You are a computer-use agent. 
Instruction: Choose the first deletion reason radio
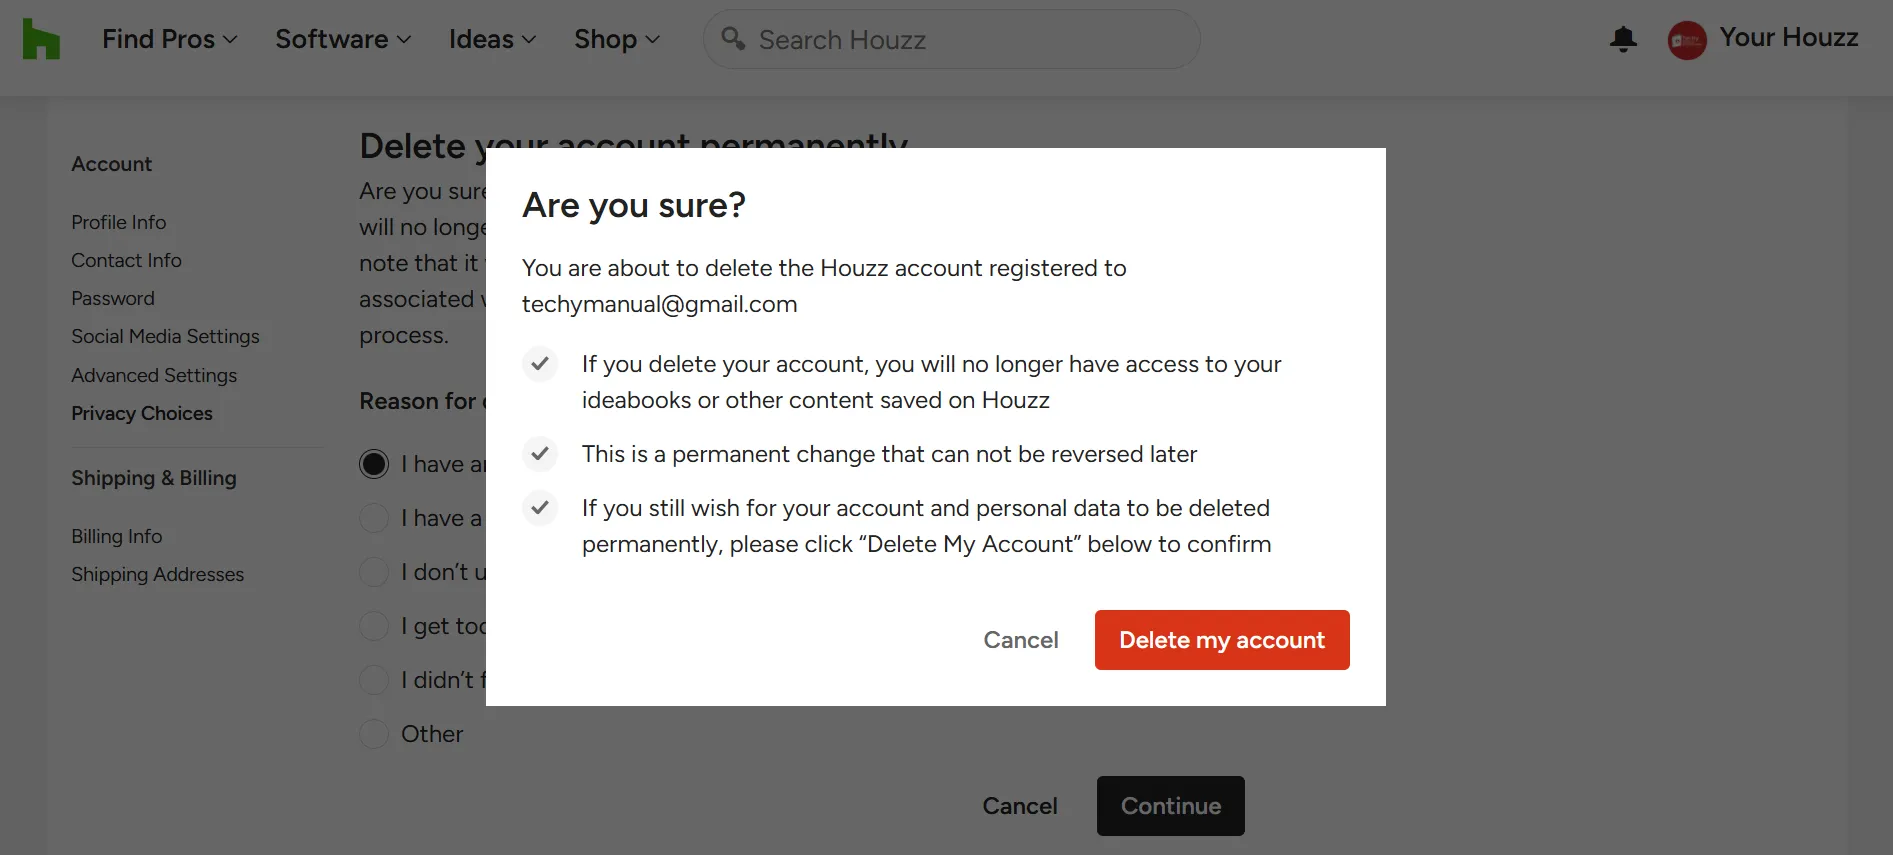point(373,463)
